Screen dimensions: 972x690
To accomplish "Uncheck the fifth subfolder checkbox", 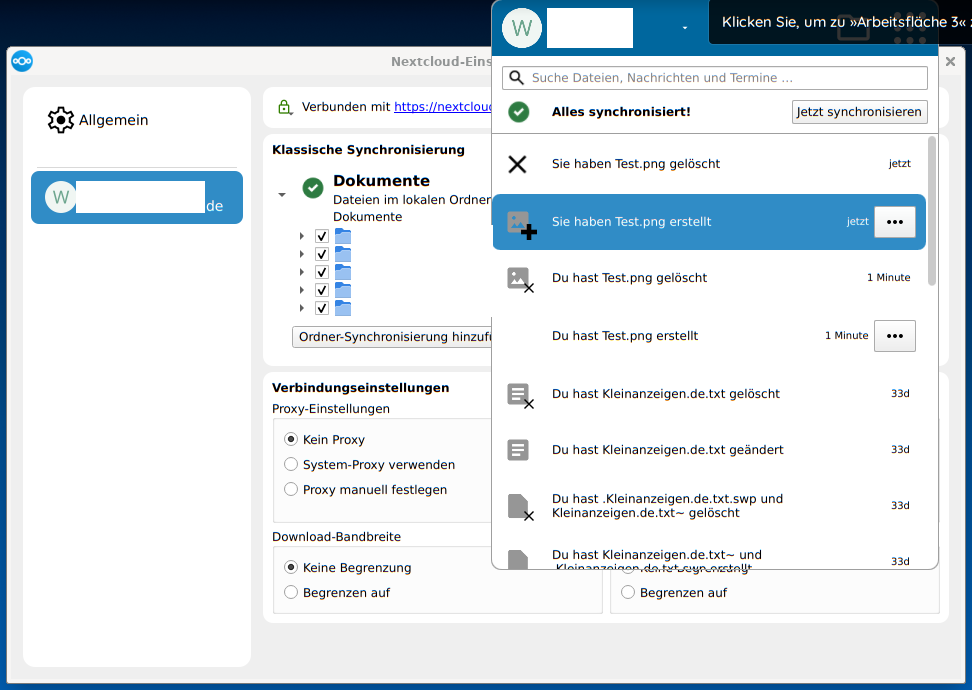I will [322, 308].
